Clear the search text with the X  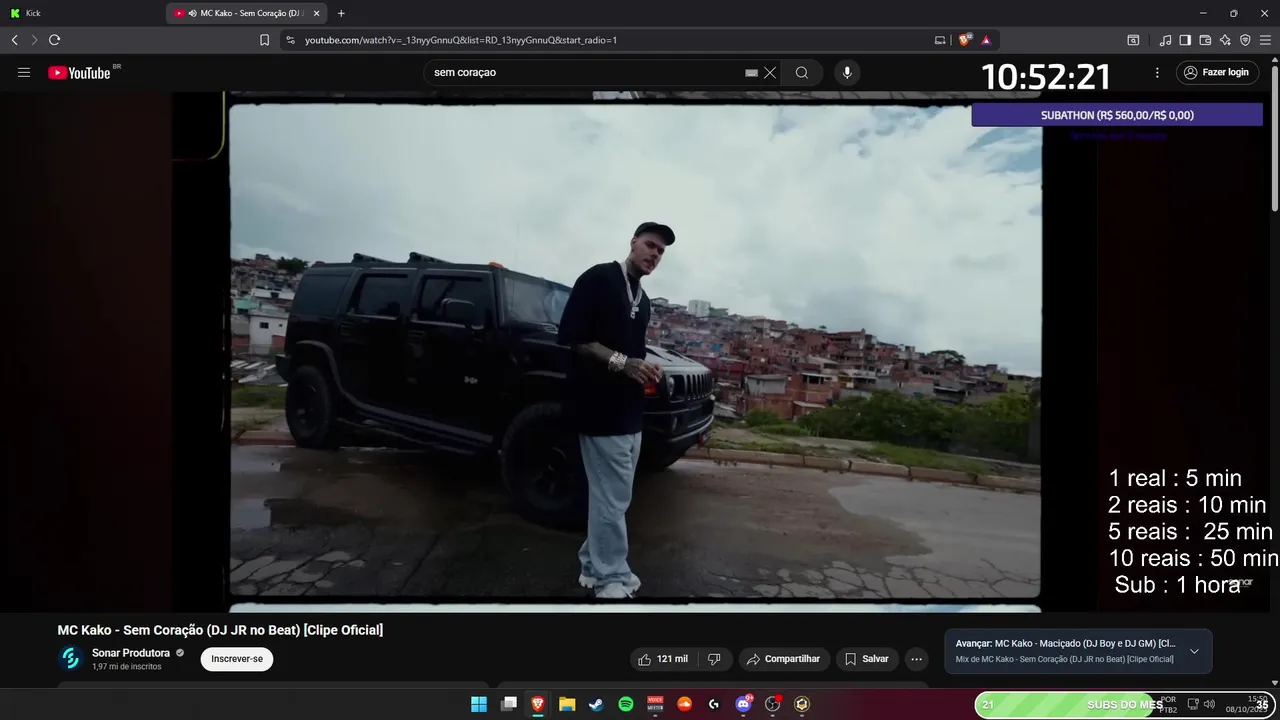770,72
